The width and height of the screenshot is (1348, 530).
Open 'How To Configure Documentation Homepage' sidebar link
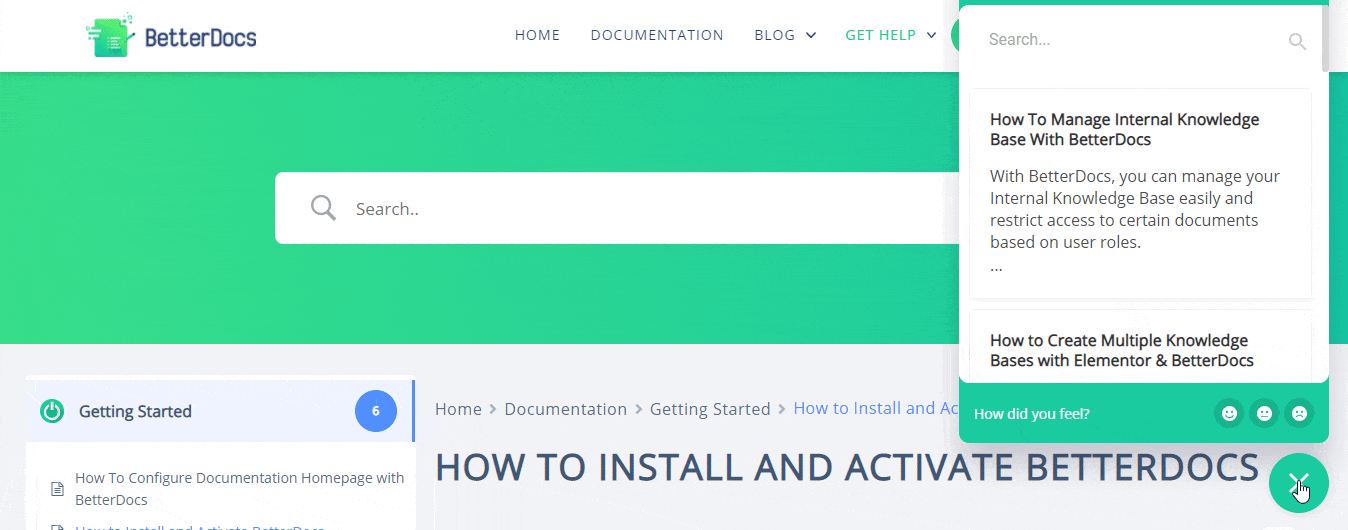239,488
